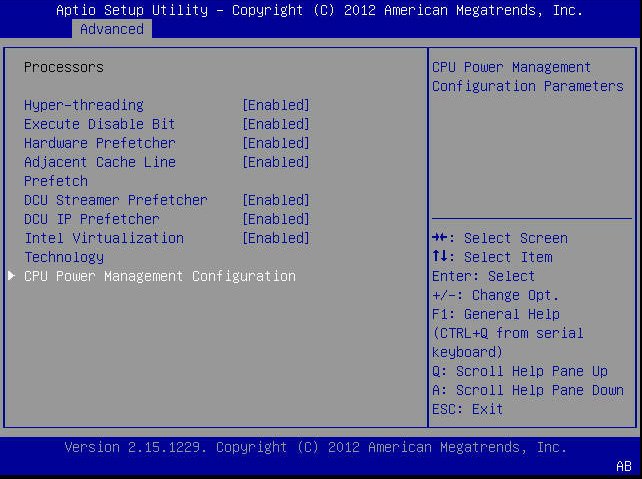This screenshot has width=642, height=479.
Task: Select Hardware Prefetcher setting label
Action: pos(99,143)
